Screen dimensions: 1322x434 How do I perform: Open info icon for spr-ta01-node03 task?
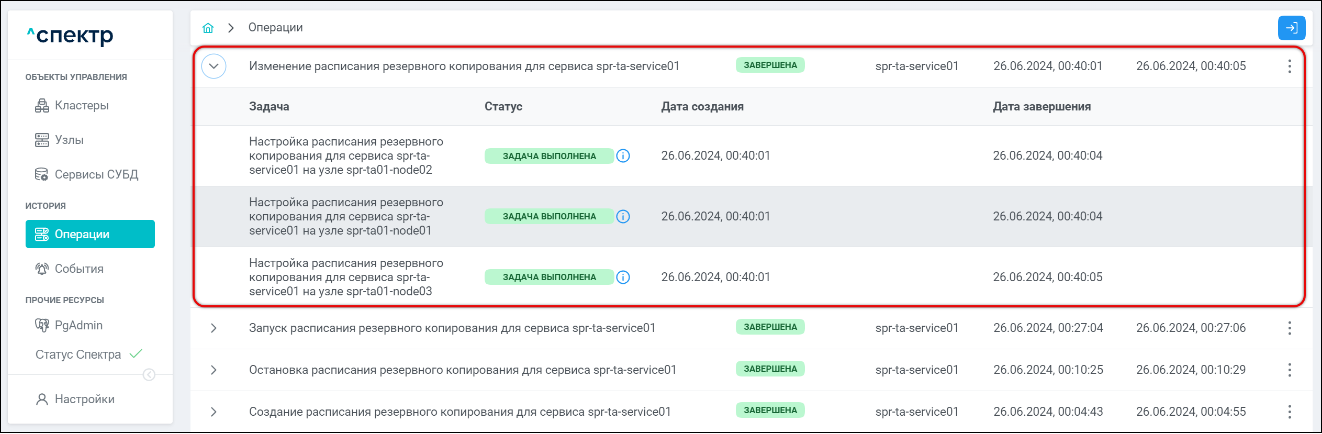[x=623, y=277]
